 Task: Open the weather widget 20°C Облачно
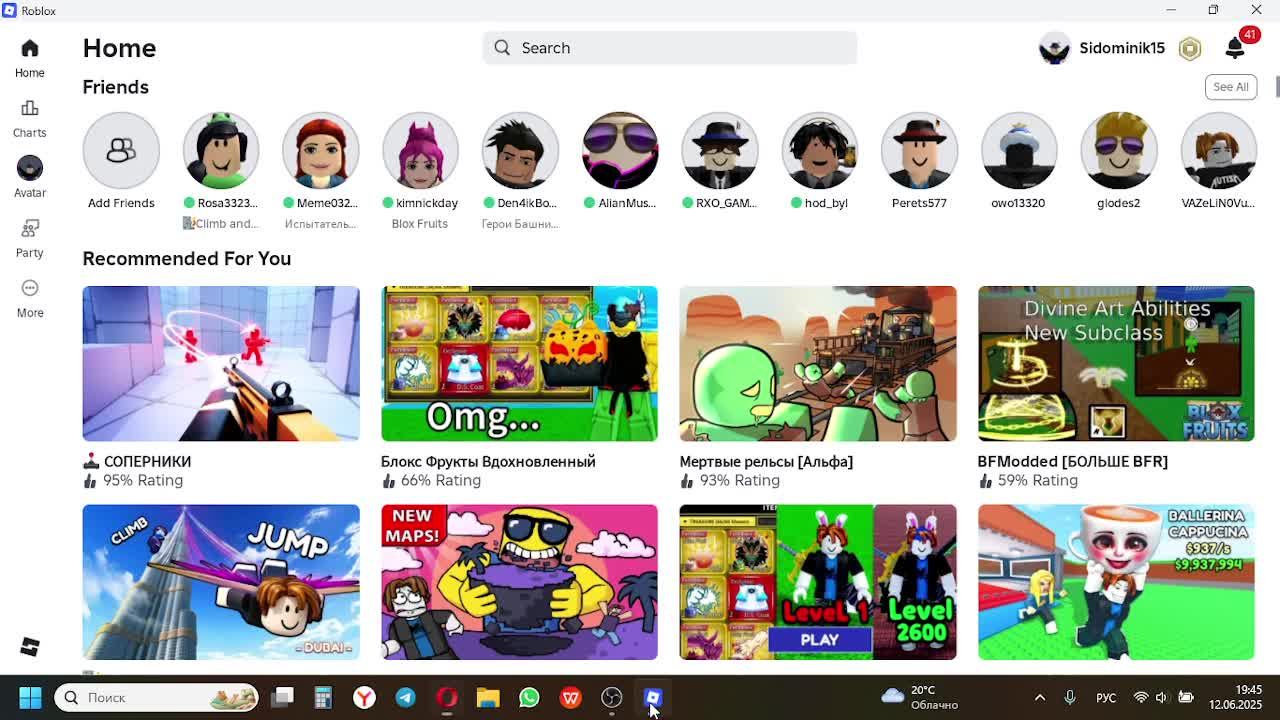[920, 697]
